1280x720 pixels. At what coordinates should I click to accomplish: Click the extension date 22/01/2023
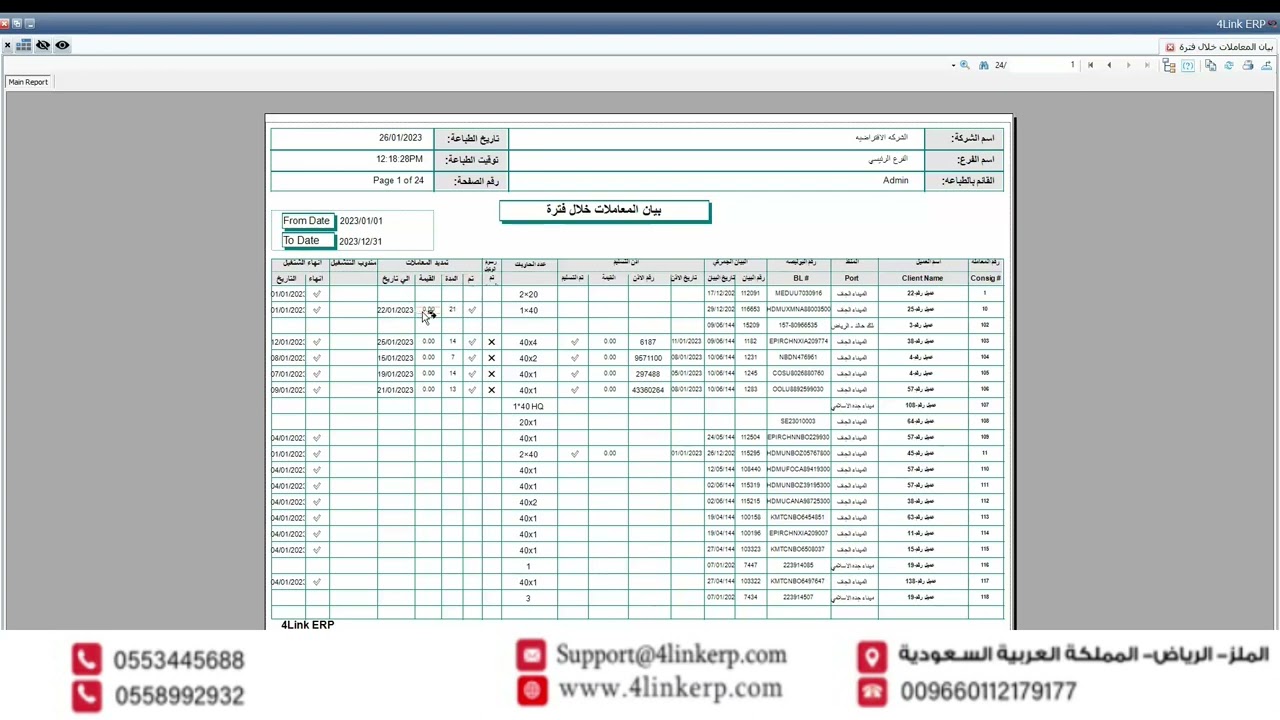(395, 310)
